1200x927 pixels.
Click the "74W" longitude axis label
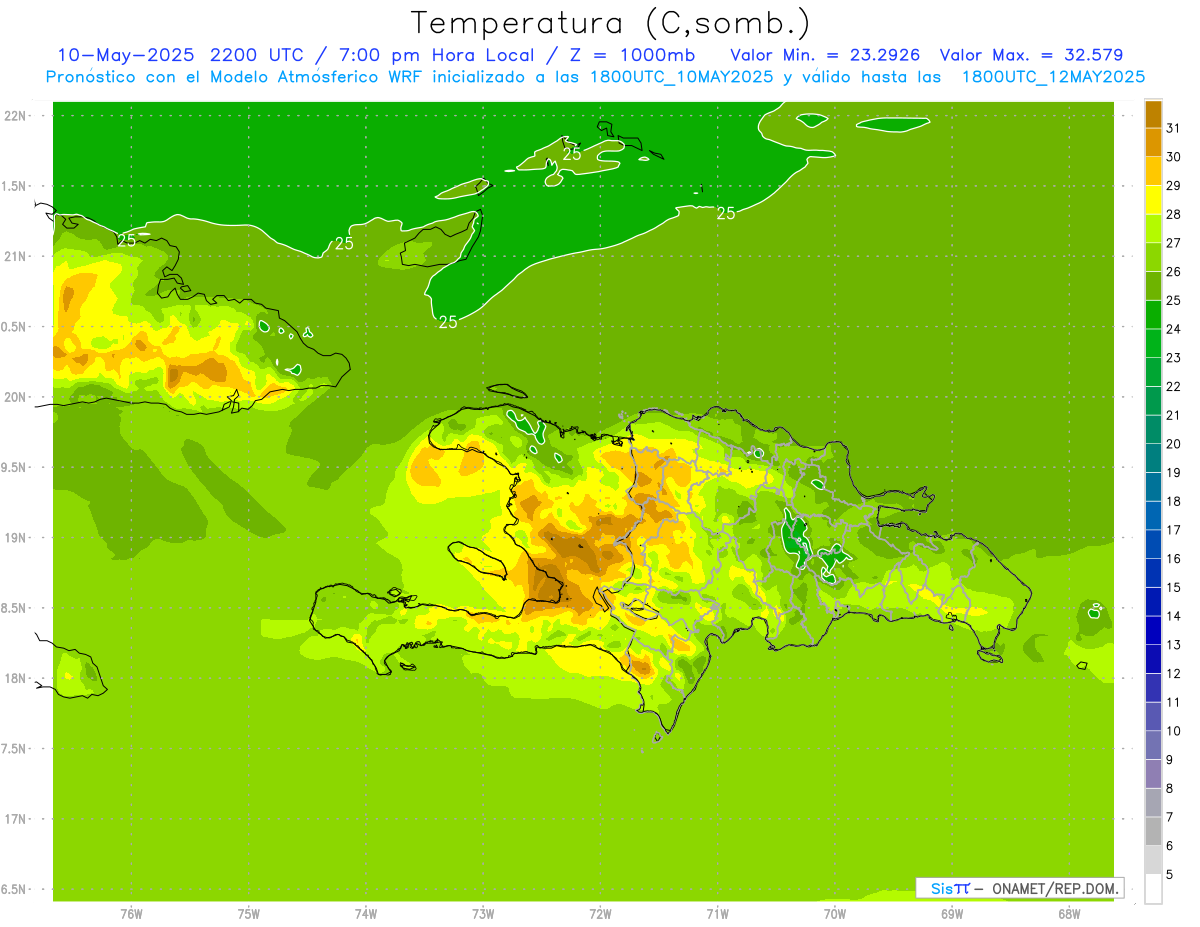point(366,913)
